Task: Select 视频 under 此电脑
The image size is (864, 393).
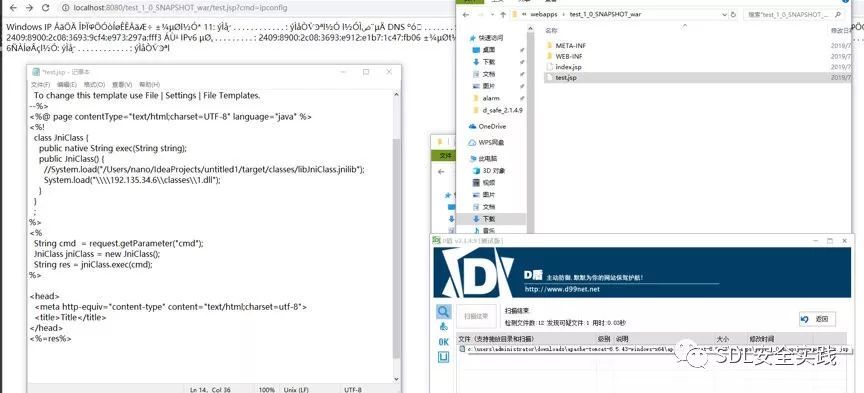Action: point(489,182)
